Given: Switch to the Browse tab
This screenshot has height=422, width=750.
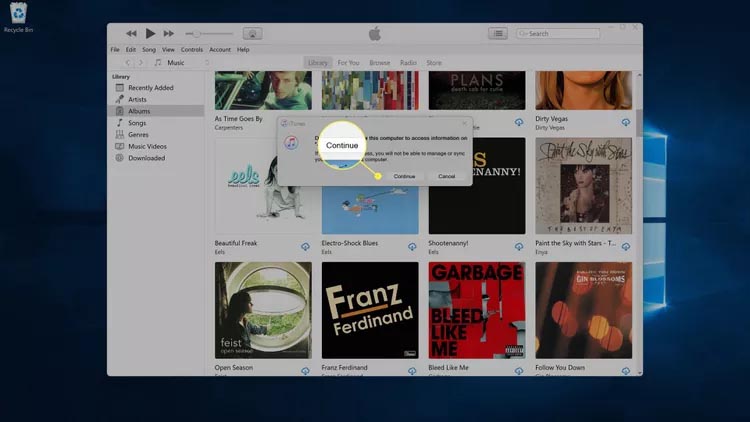Looking at the screenshot, I should point(380,63).
